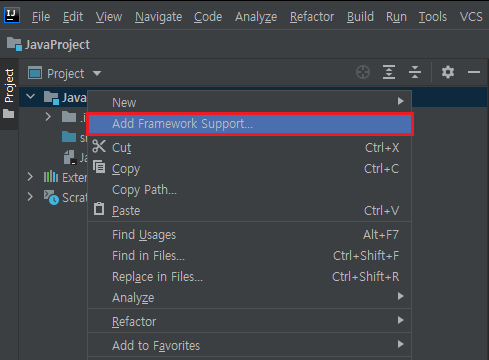Image resolution: width=489 pixels, height=360 pixels.
Task: Open the Project panel gear settings
Action: [448, 72]
